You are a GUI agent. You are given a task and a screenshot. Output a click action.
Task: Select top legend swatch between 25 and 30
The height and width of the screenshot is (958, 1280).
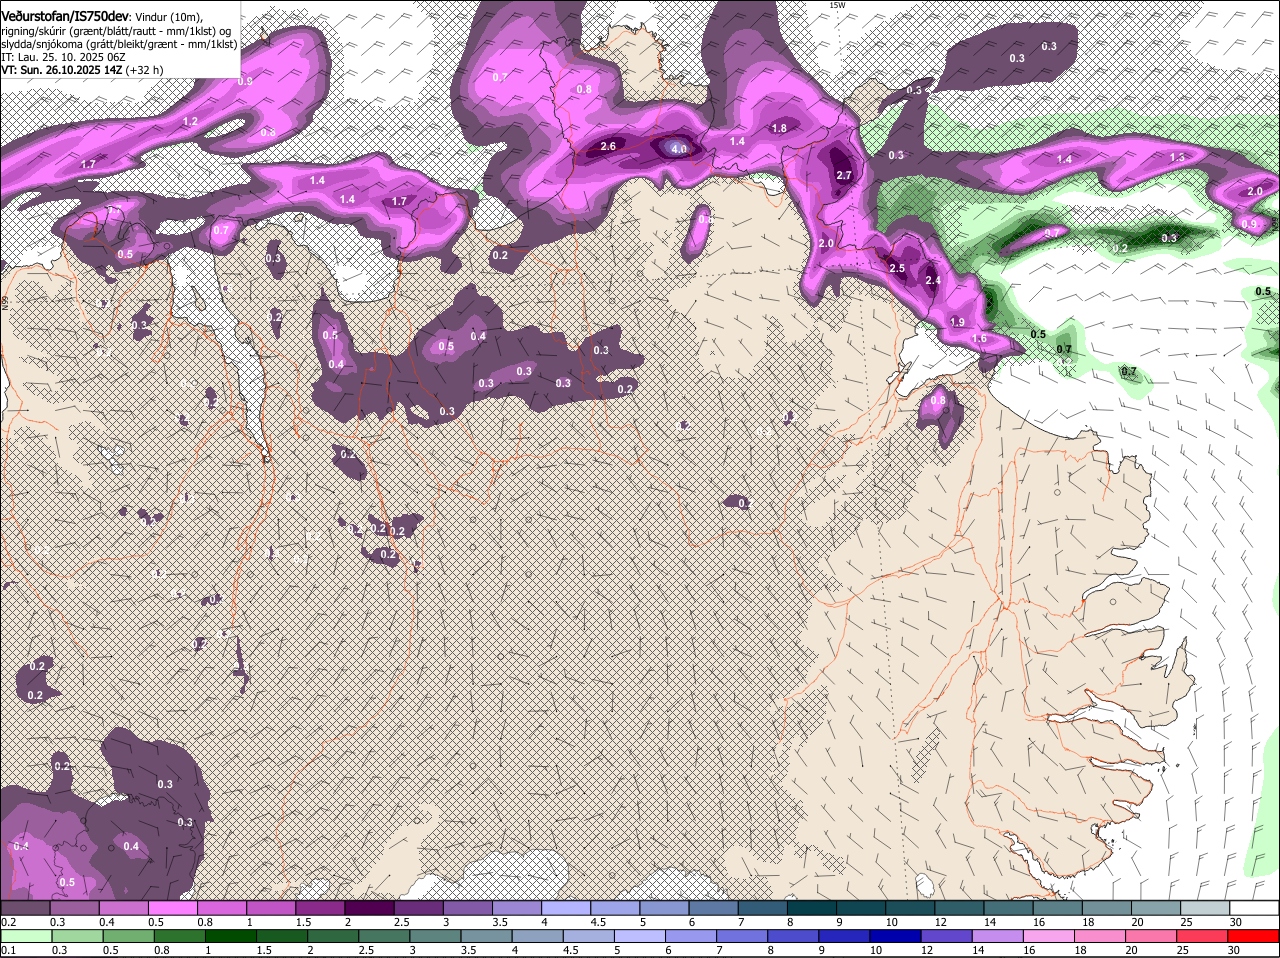coord(1205,908)
